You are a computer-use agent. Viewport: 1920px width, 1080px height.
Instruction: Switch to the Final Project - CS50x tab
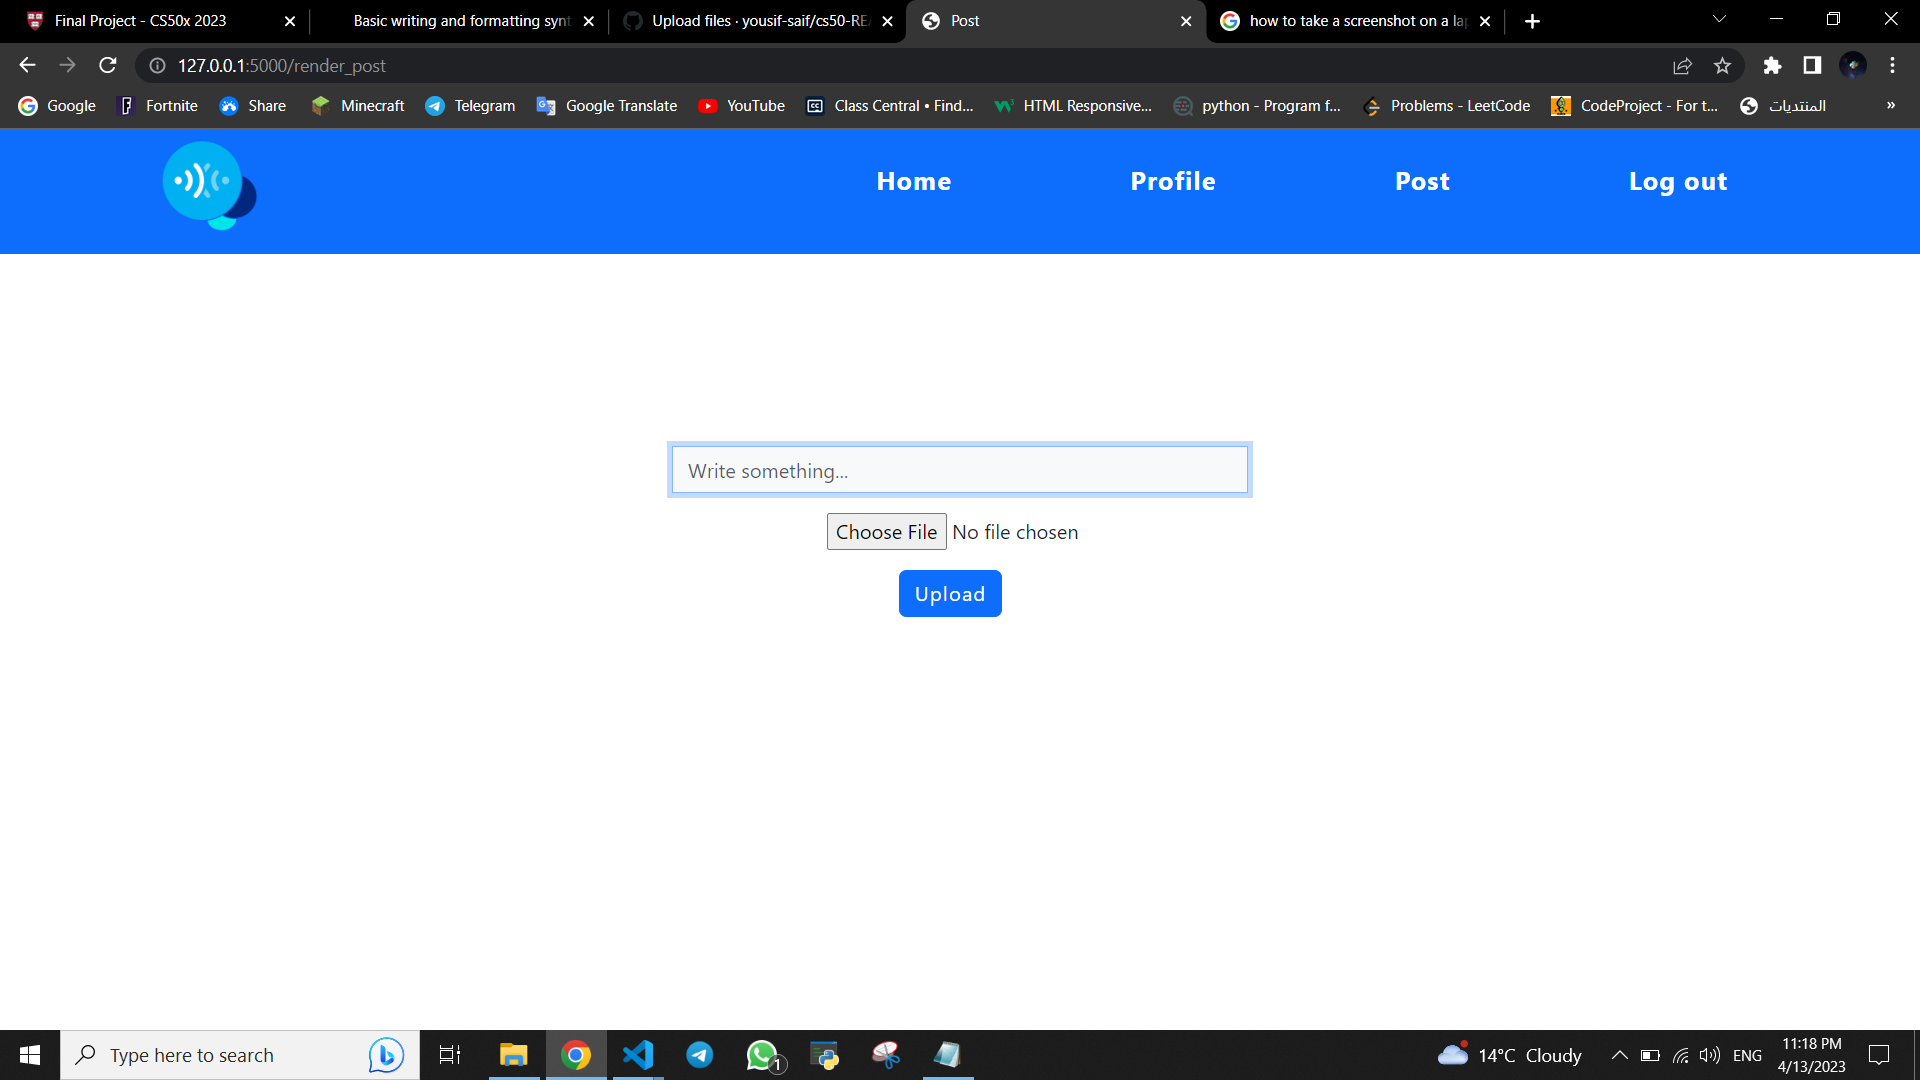[x=140, y=20]
